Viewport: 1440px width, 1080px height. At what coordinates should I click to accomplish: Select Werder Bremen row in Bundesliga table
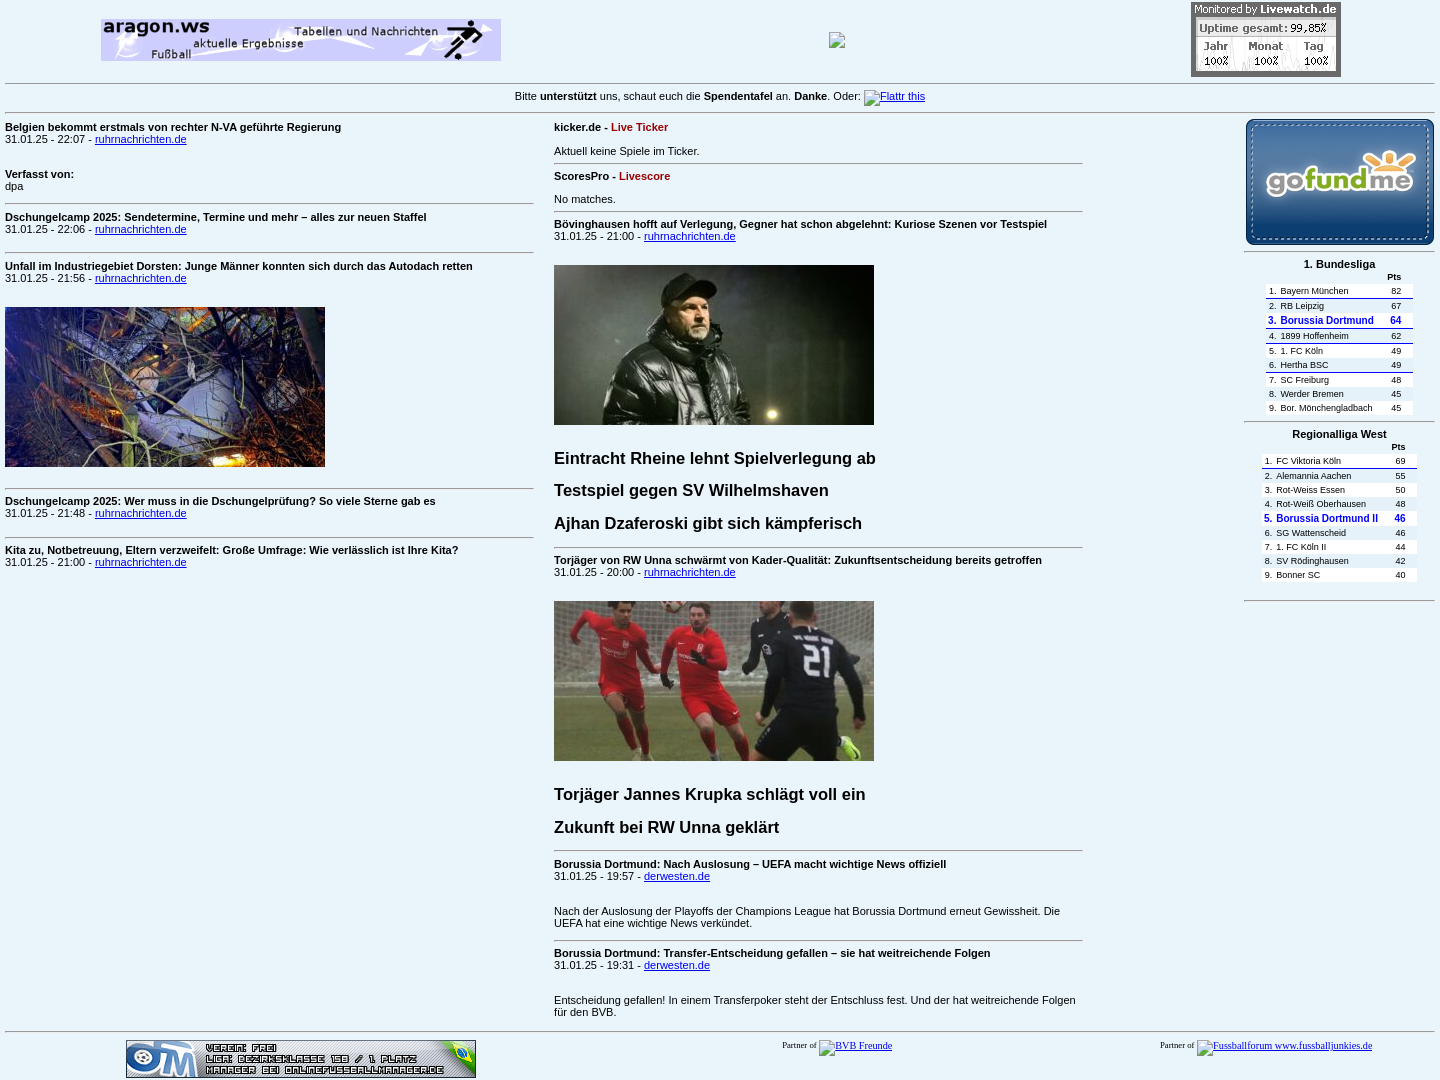[x=1339, y=394]
